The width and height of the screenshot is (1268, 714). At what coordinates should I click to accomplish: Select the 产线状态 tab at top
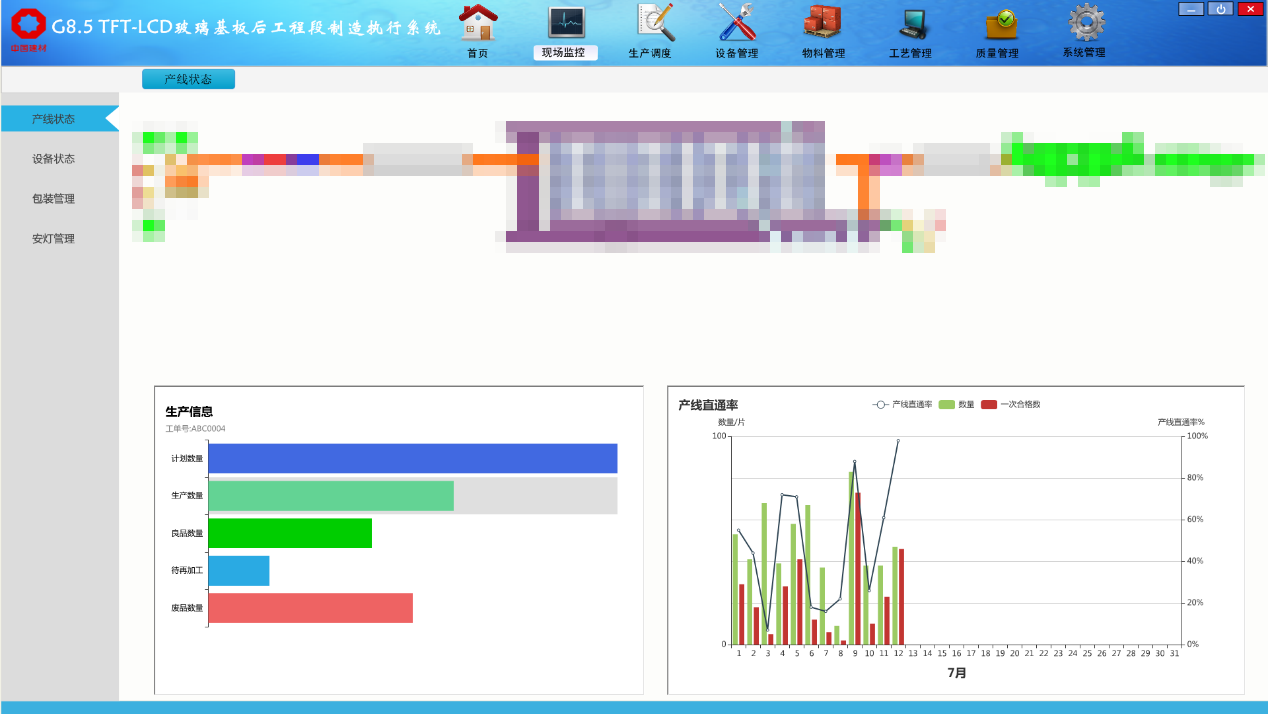click(x=188, y=79)
